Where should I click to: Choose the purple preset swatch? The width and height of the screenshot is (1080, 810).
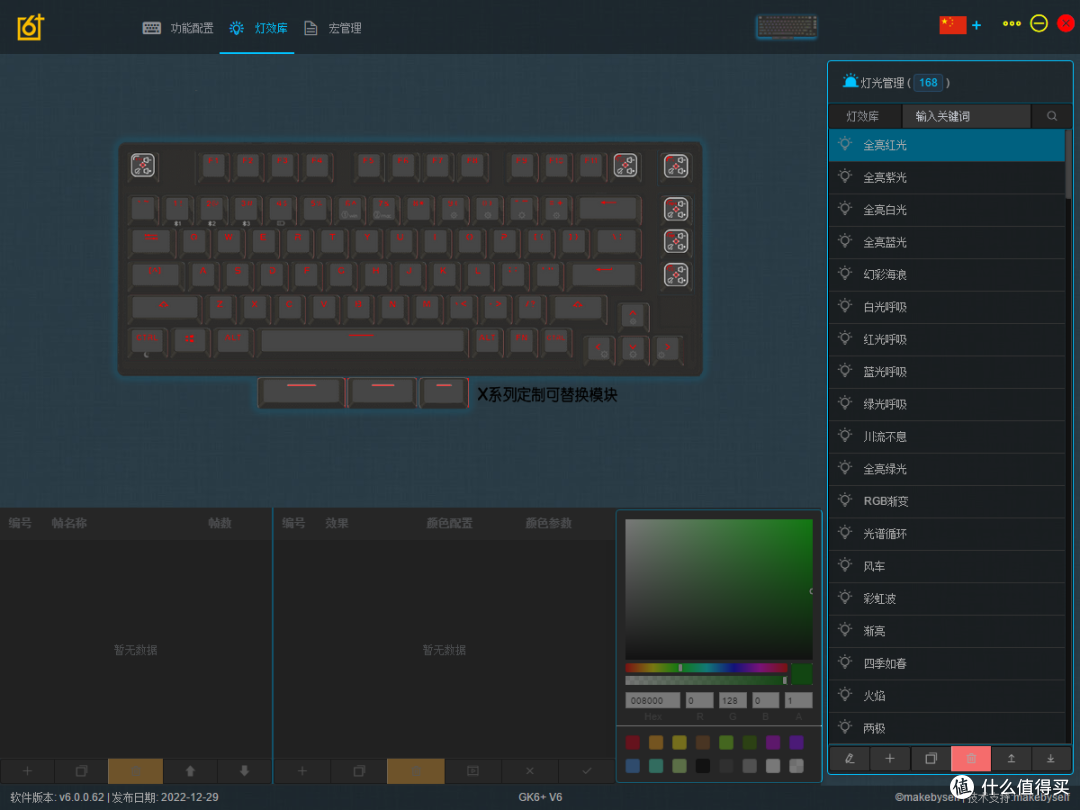[773, 742]
